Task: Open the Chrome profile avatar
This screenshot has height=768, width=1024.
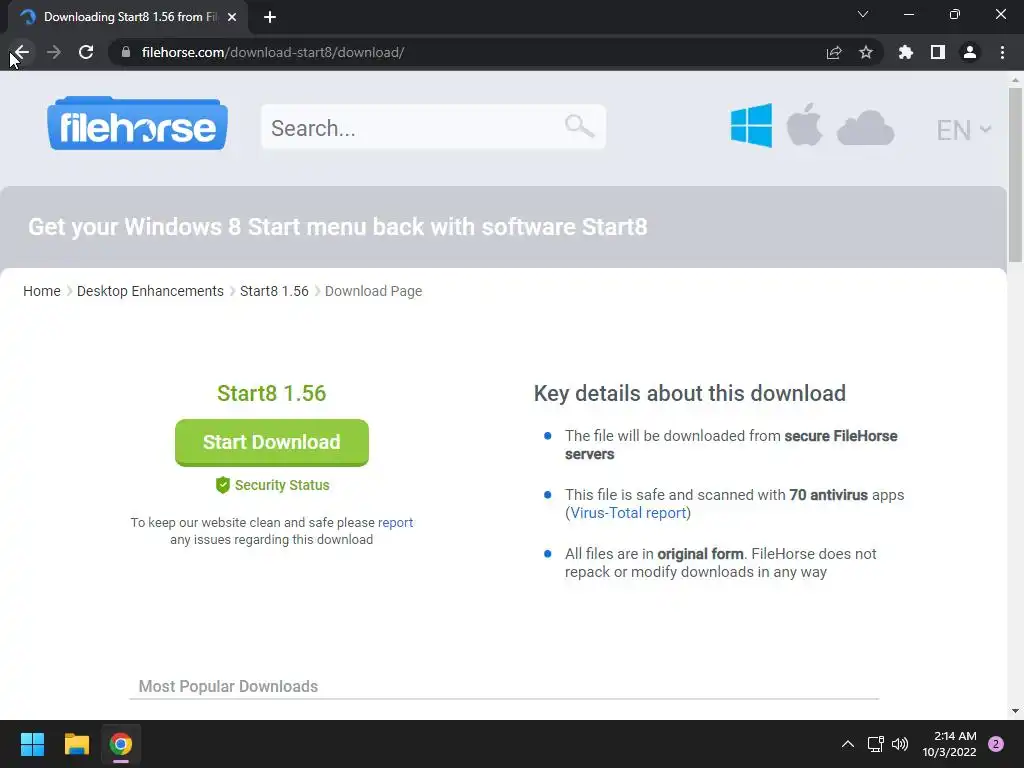Action: click(x=970, y=52)
